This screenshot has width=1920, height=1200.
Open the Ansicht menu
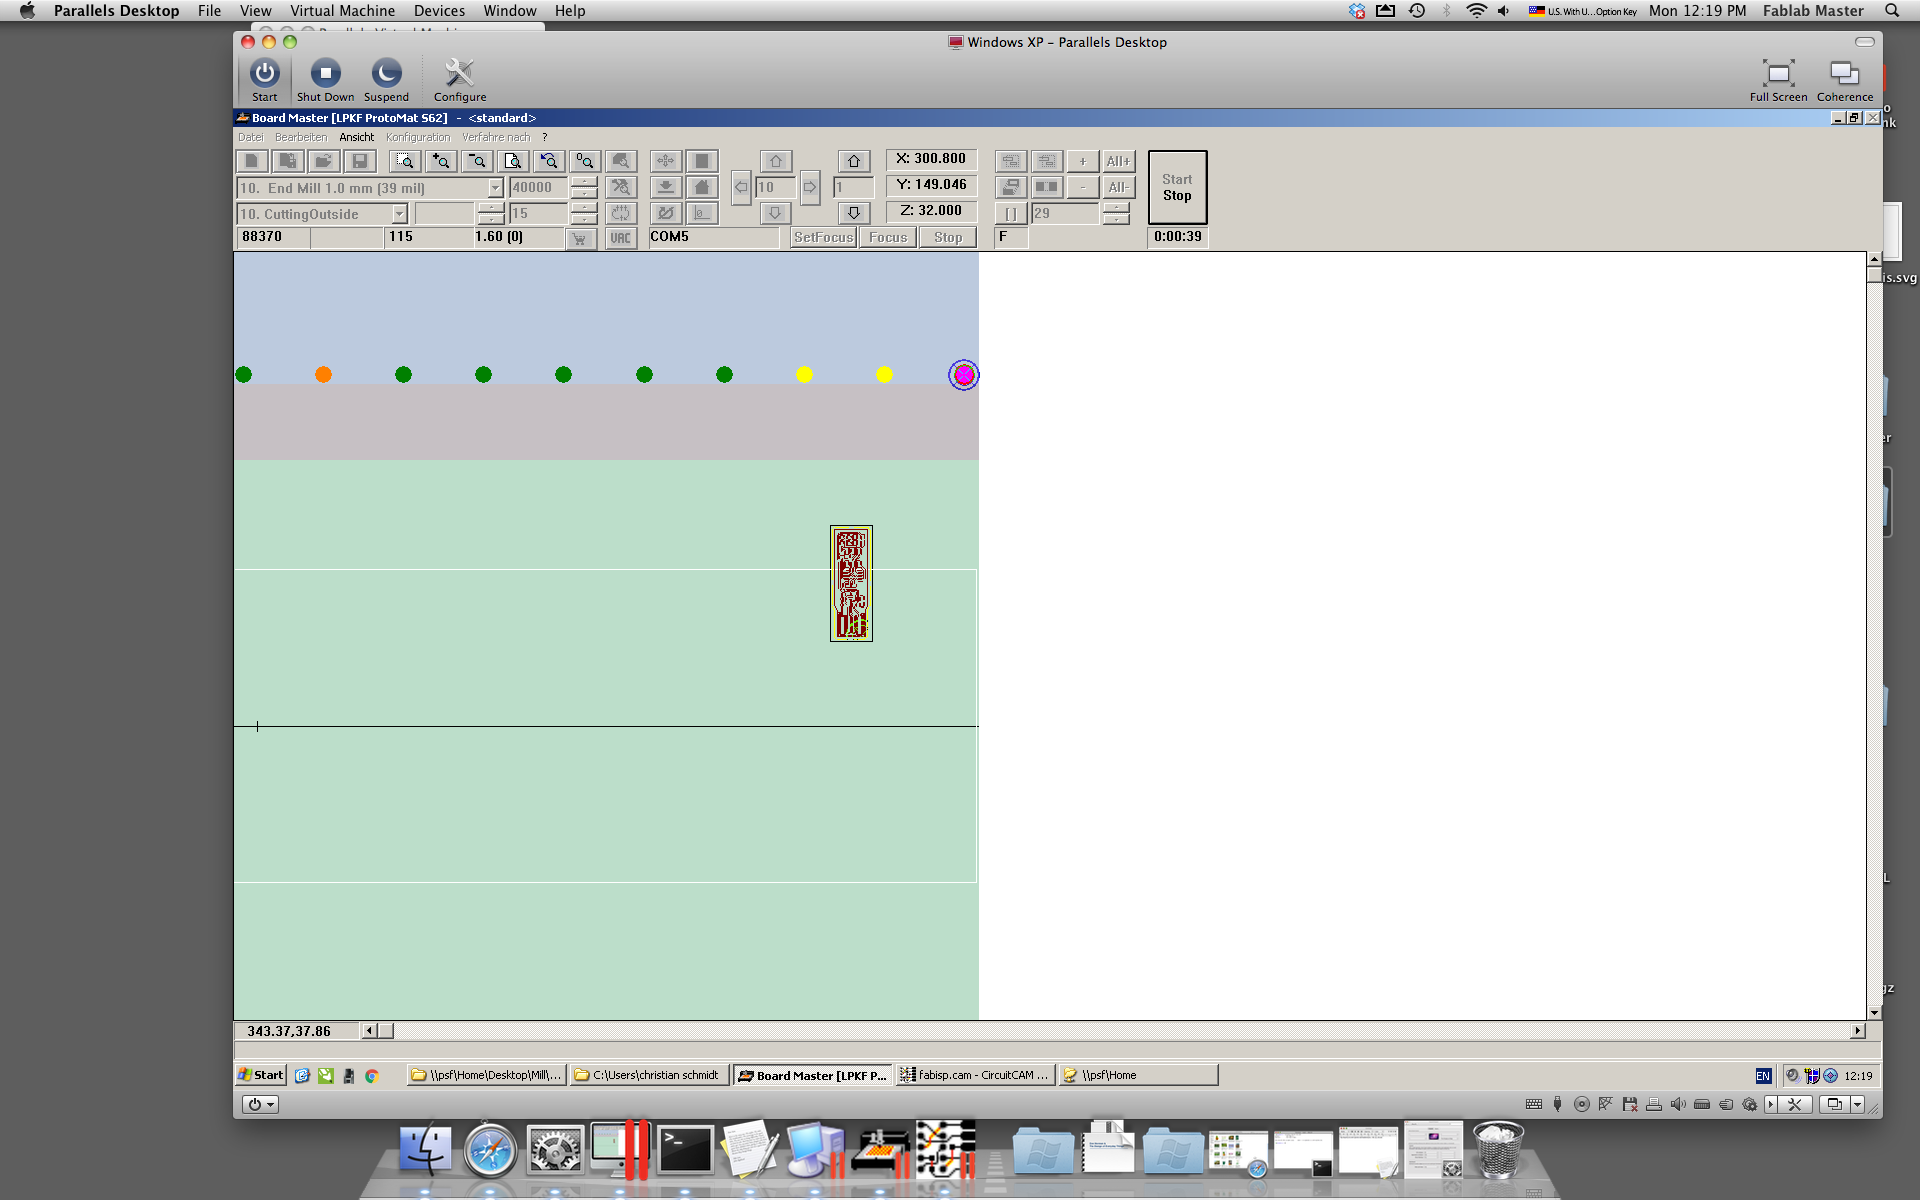tap(356, 137)
